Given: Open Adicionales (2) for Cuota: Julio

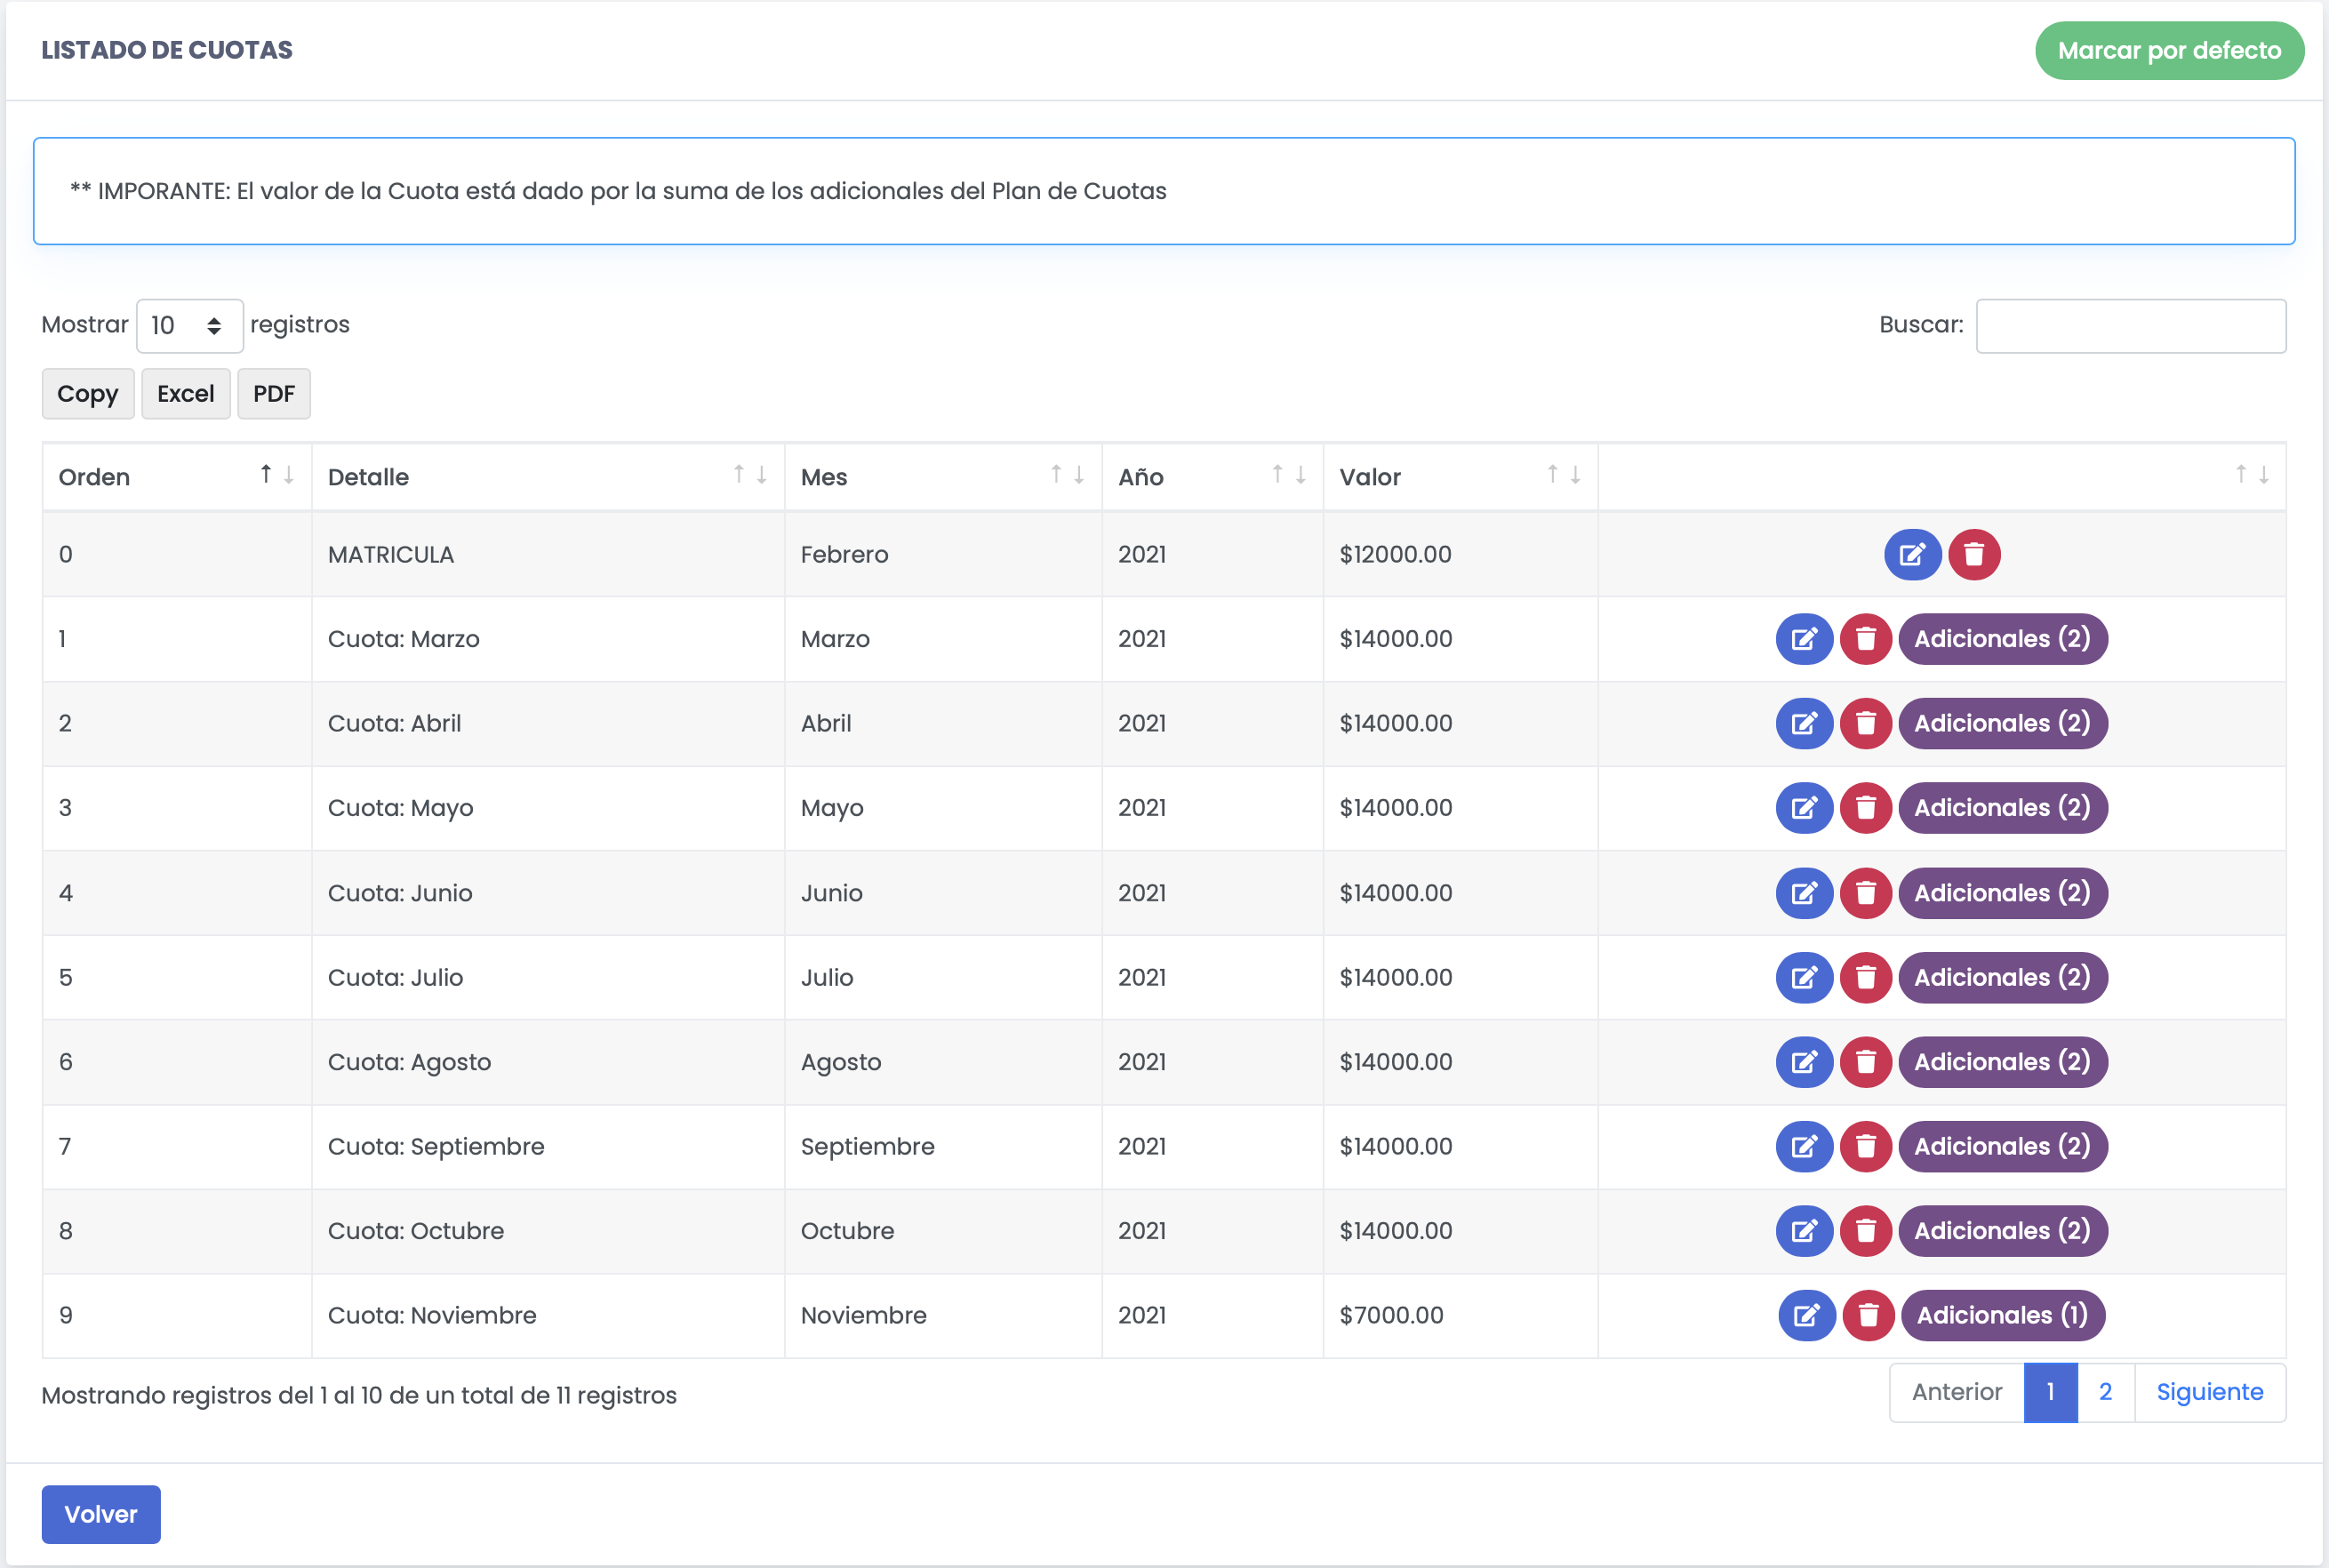Looking at the screenshot, I should (x=2002, y=977).
